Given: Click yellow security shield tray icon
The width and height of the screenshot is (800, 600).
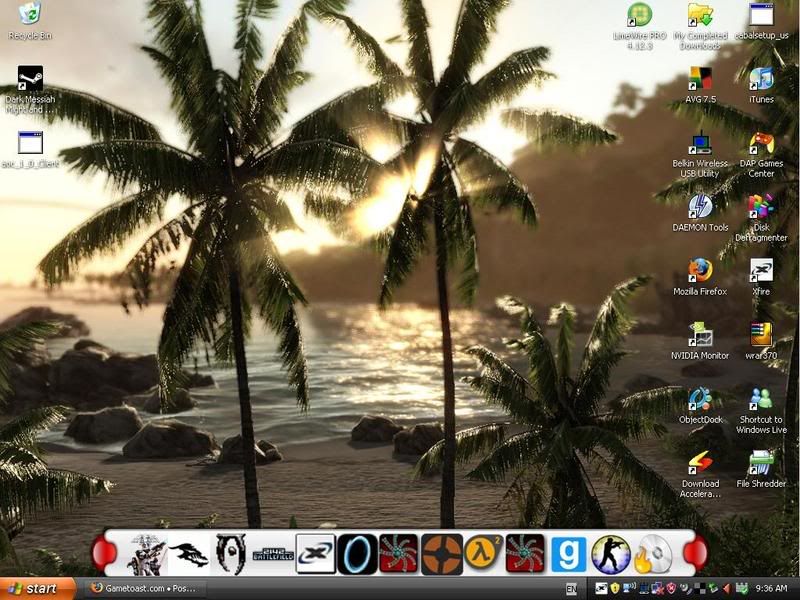Looking at the screenshot, I should [615, 588].
